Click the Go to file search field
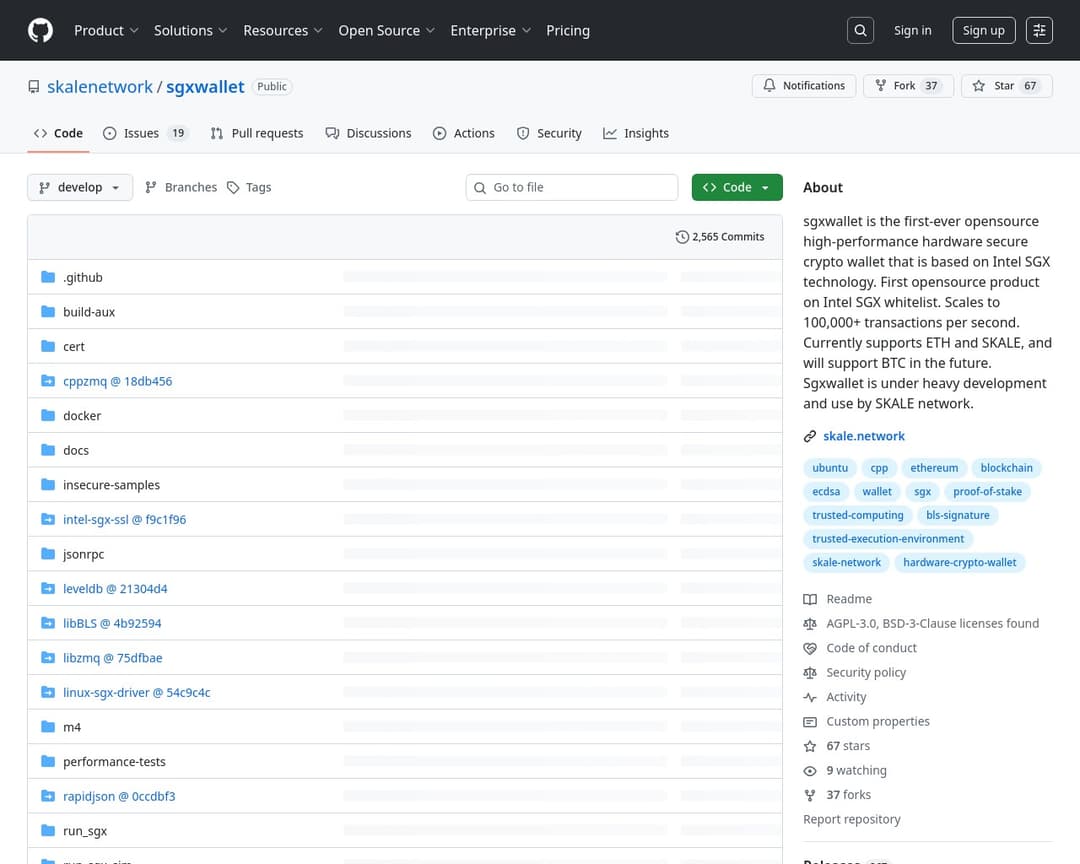This screenshot has width=1080, height=864. point(580,188)
